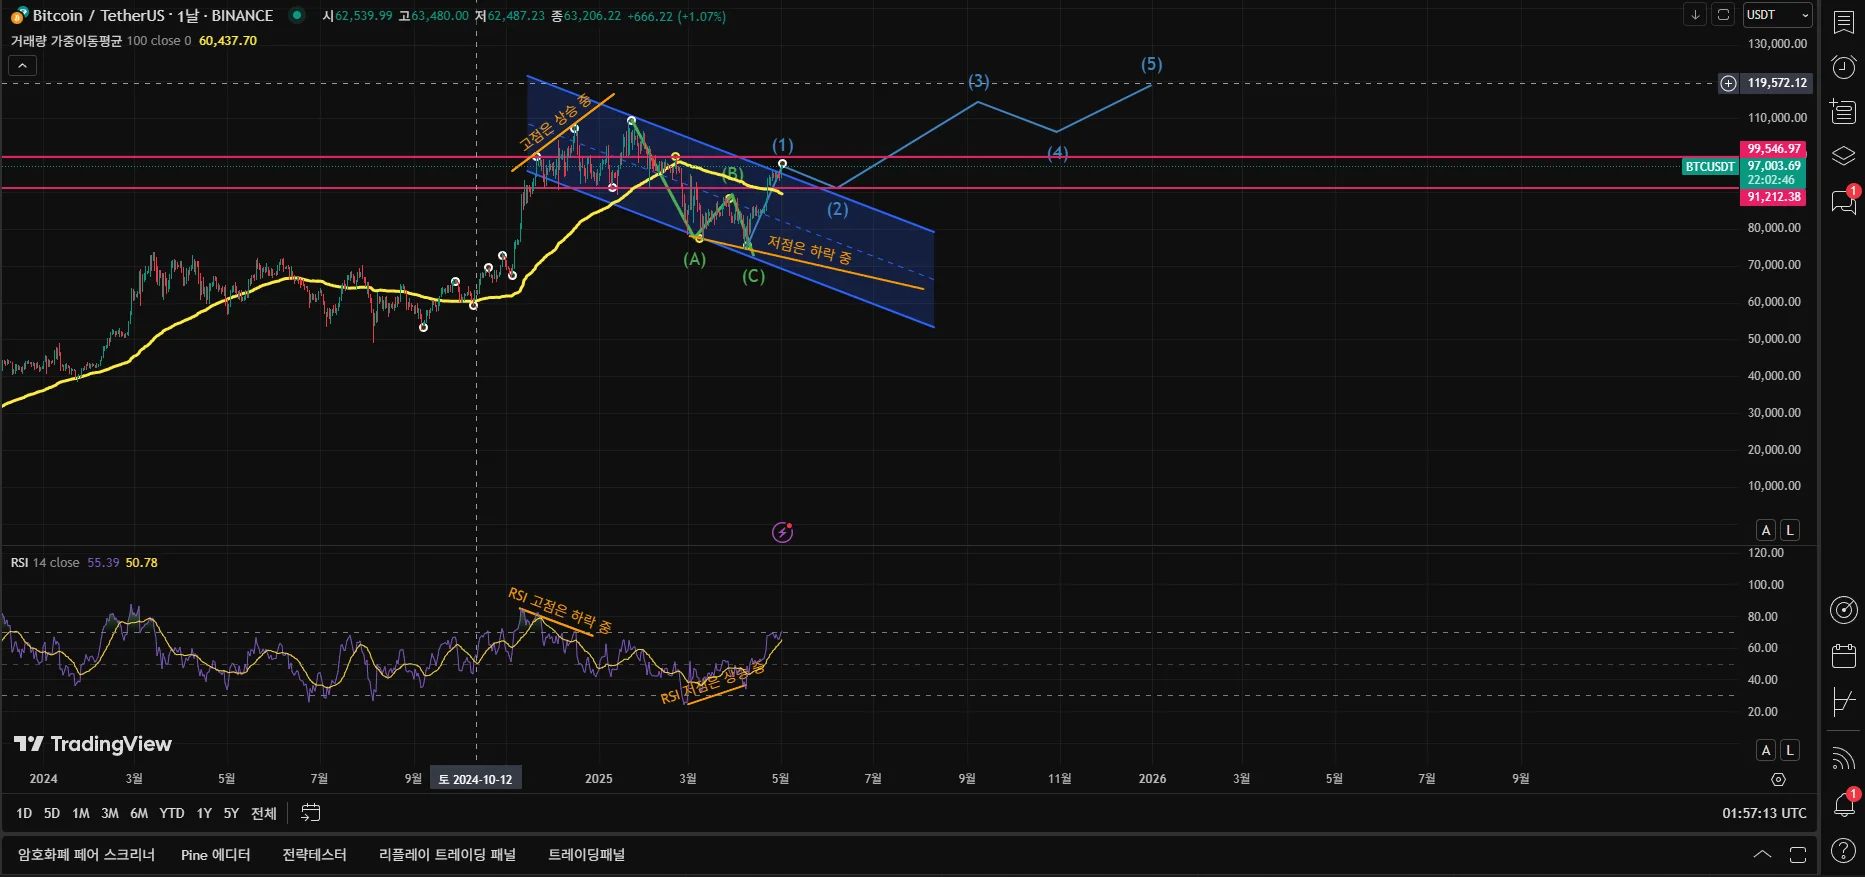Click the 91,212.38 price label
1865x877 pixels.
click(1774, 197)
